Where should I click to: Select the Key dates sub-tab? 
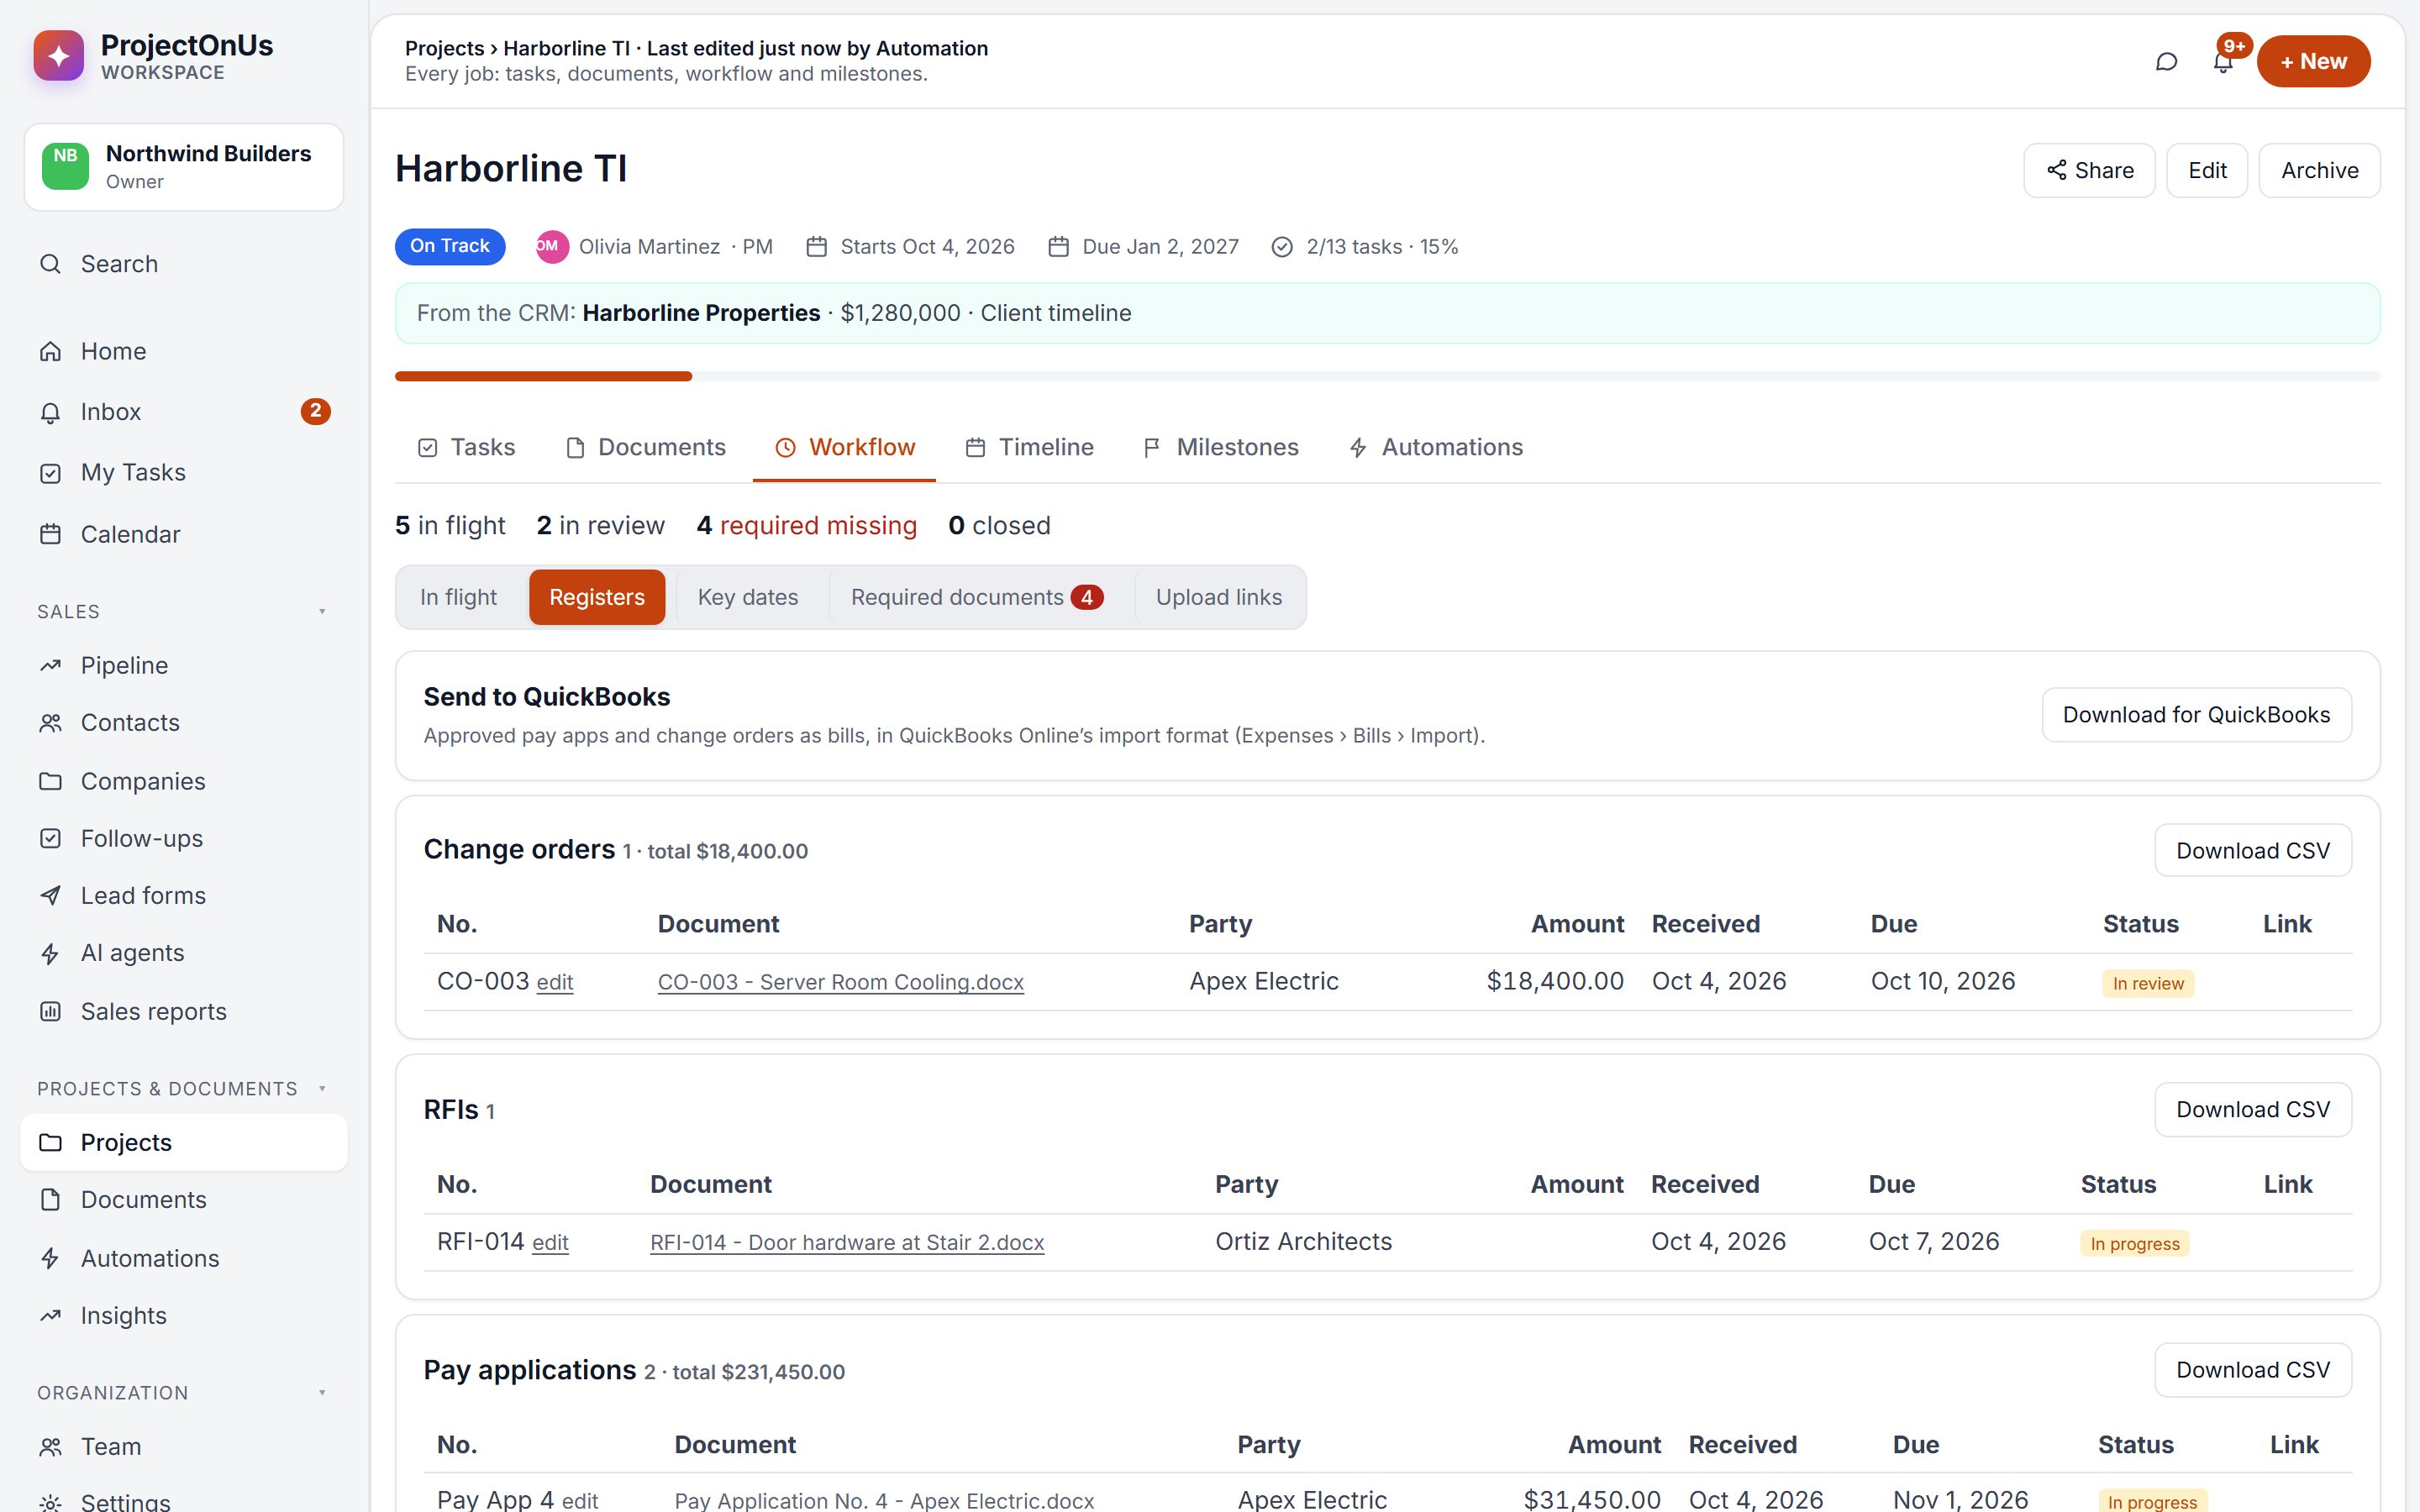pyautogui.click(x=748, y=597)
